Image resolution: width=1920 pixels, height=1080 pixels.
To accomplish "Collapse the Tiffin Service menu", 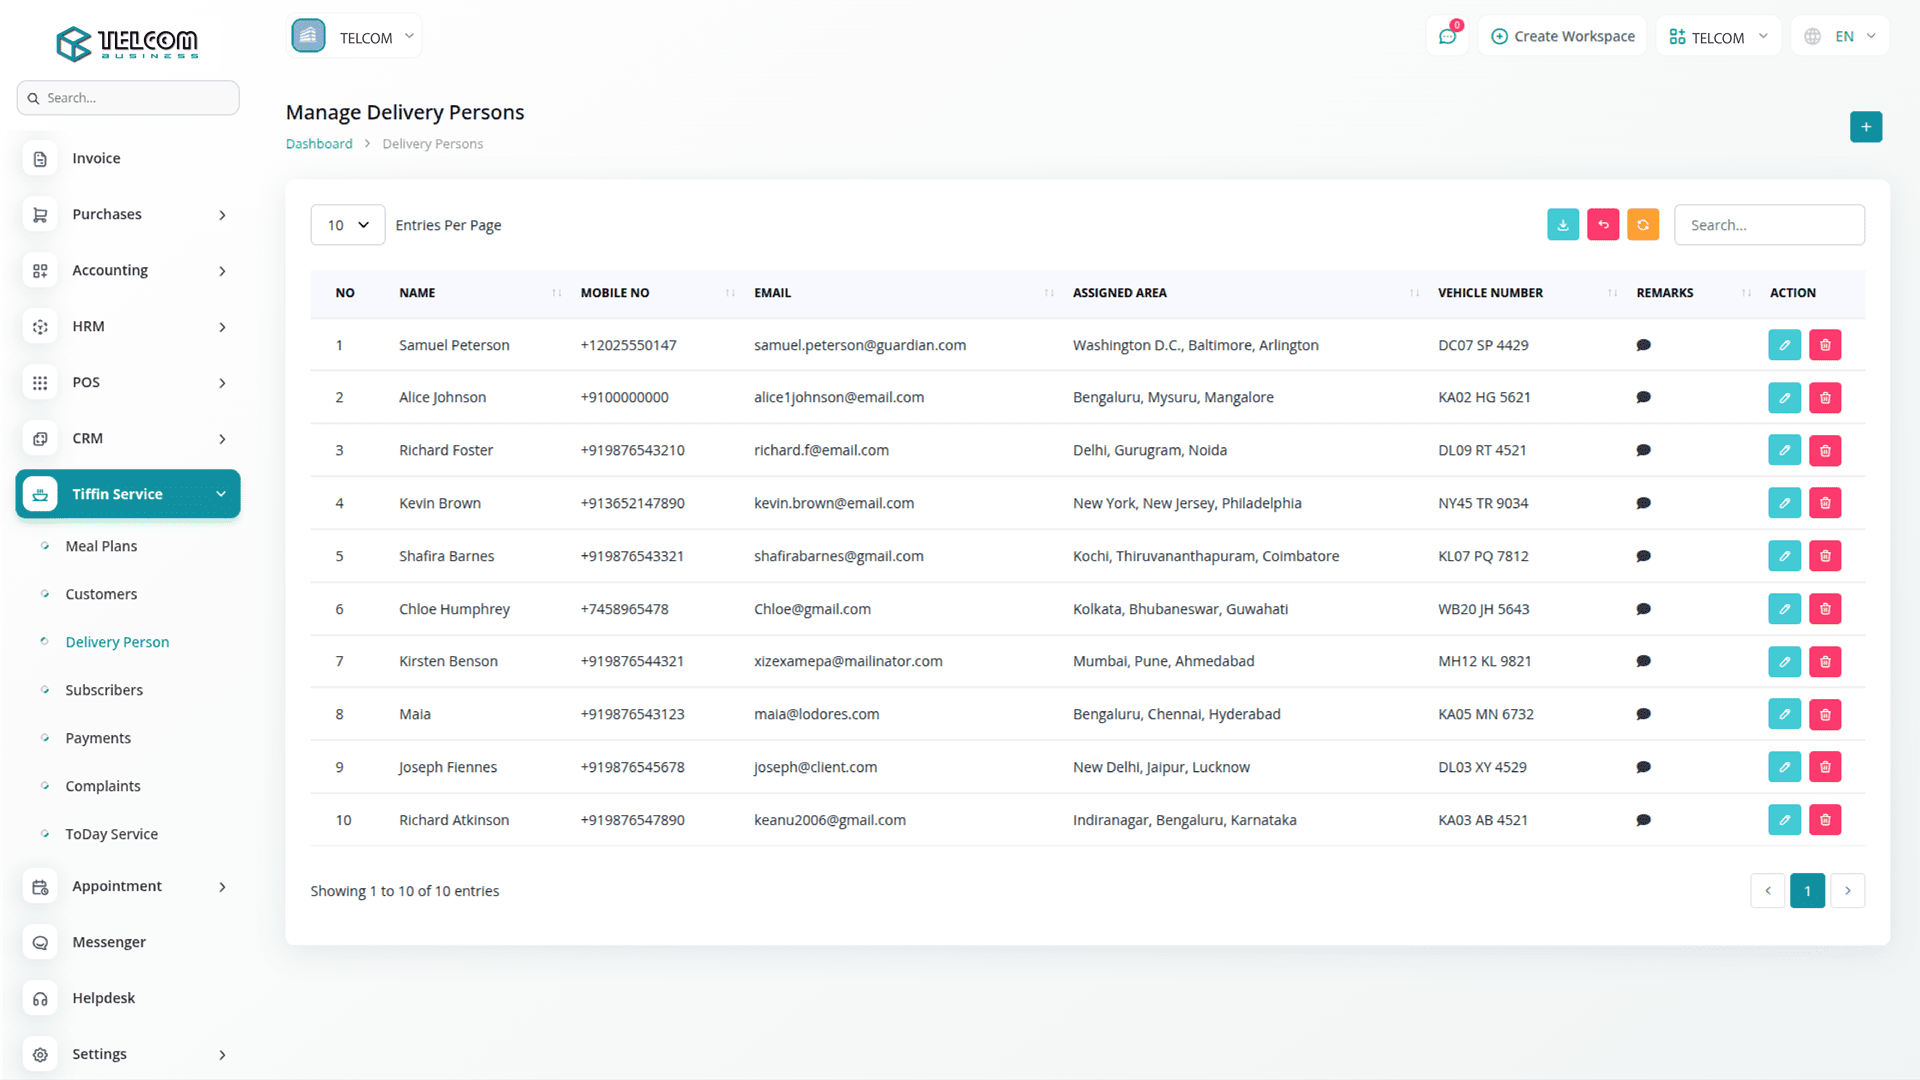I will click(x=128, y=494).
